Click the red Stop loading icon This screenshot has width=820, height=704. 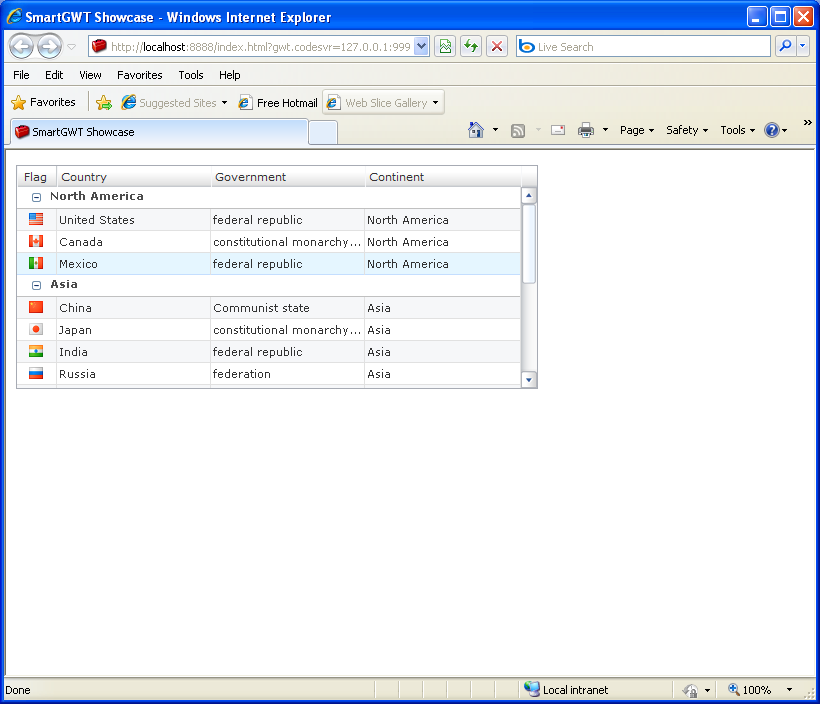tap(497, 47)
